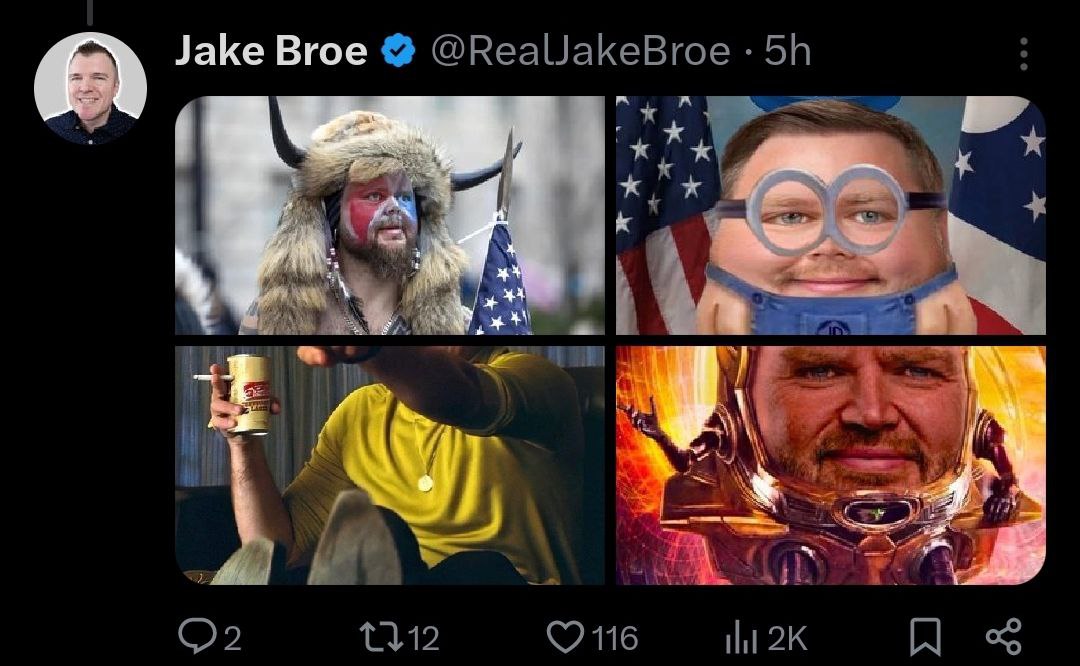Viewport: 1080px width, 666px height.
Task: Open Jake Broe's profile avatar
Action: point(90,89)
